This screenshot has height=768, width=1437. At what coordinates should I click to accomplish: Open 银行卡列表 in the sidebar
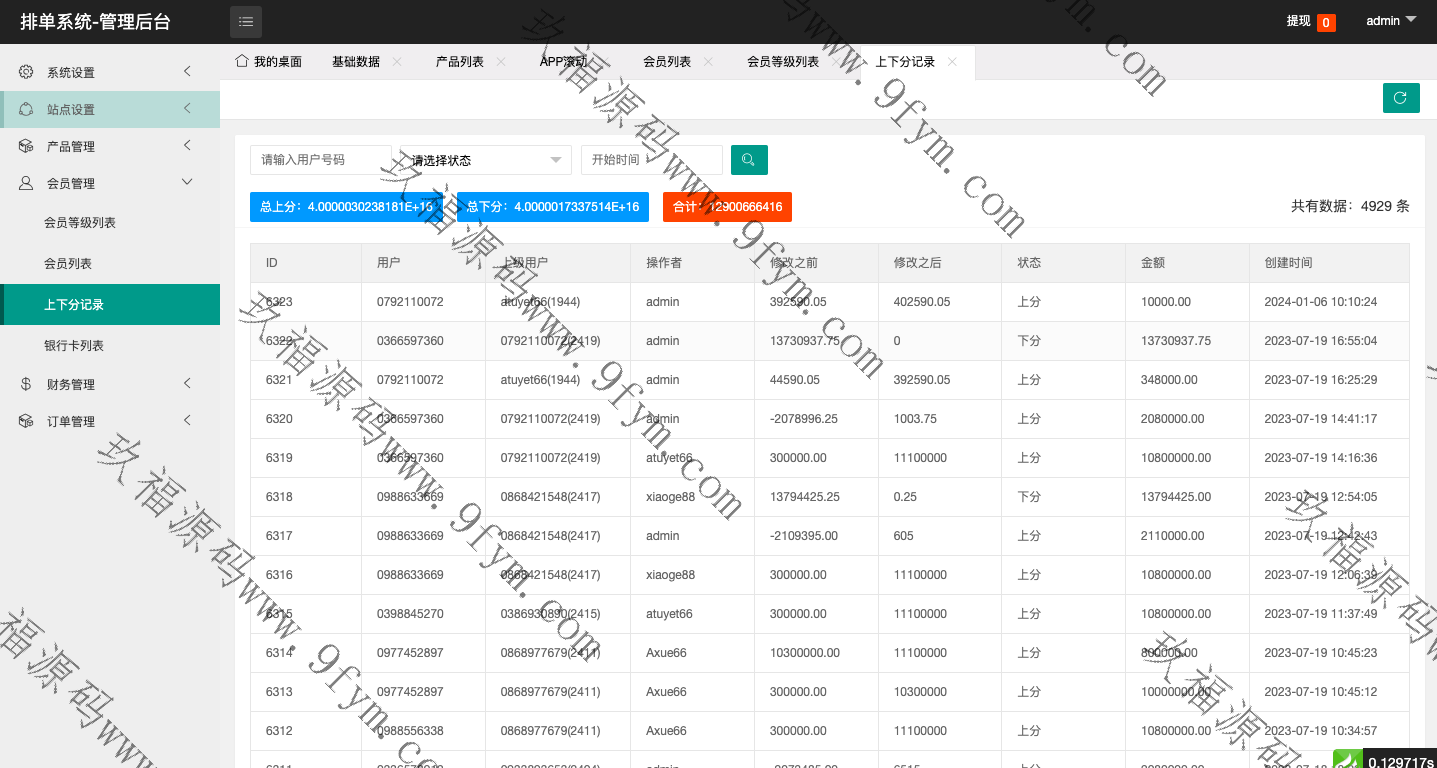coord(74,345)
